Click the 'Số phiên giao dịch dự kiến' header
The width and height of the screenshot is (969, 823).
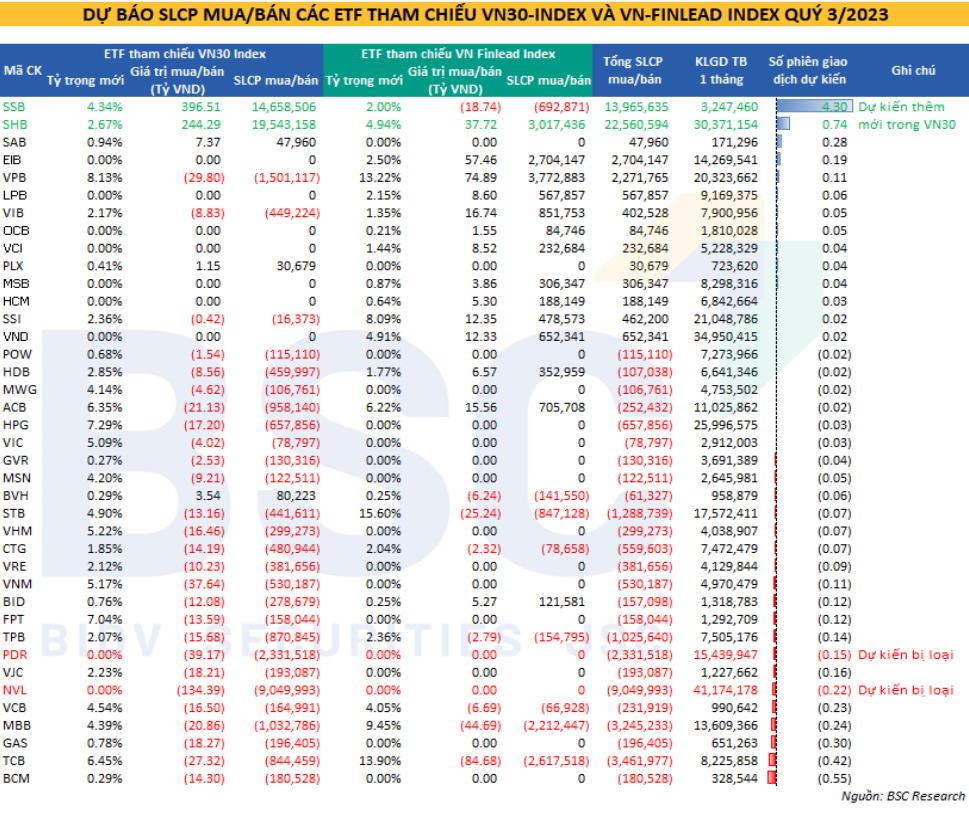pyautogui.click(x=808, y=70)
